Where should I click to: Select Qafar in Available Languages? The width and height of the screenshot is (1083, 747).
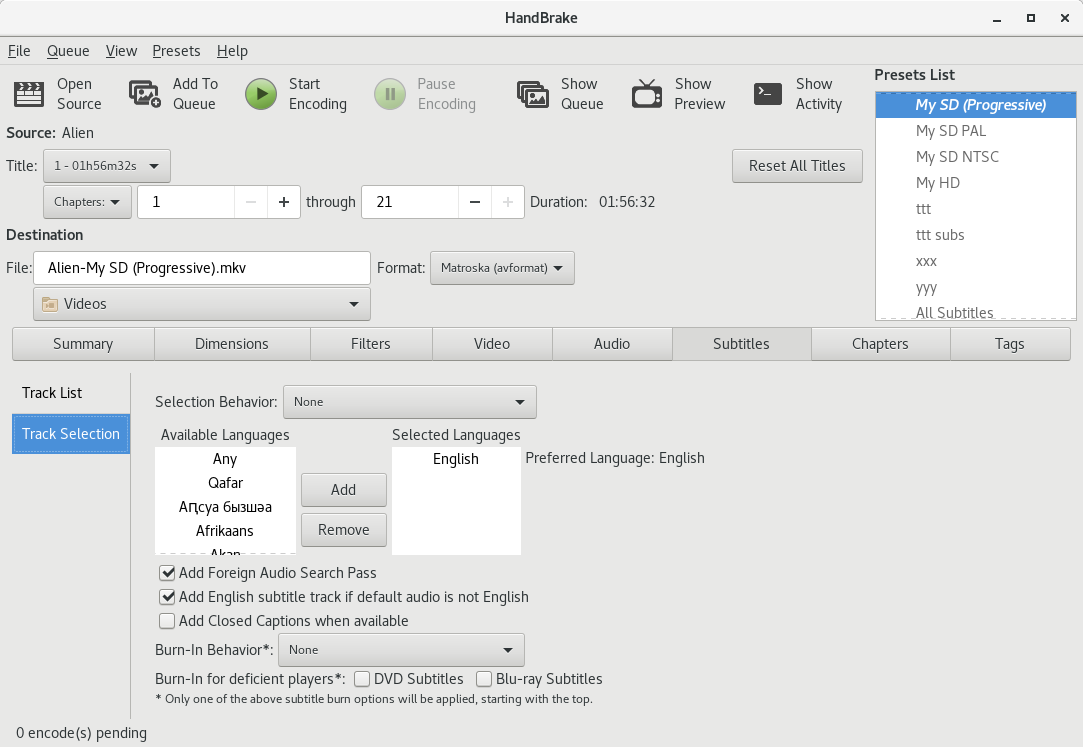(x=225, y=483)
